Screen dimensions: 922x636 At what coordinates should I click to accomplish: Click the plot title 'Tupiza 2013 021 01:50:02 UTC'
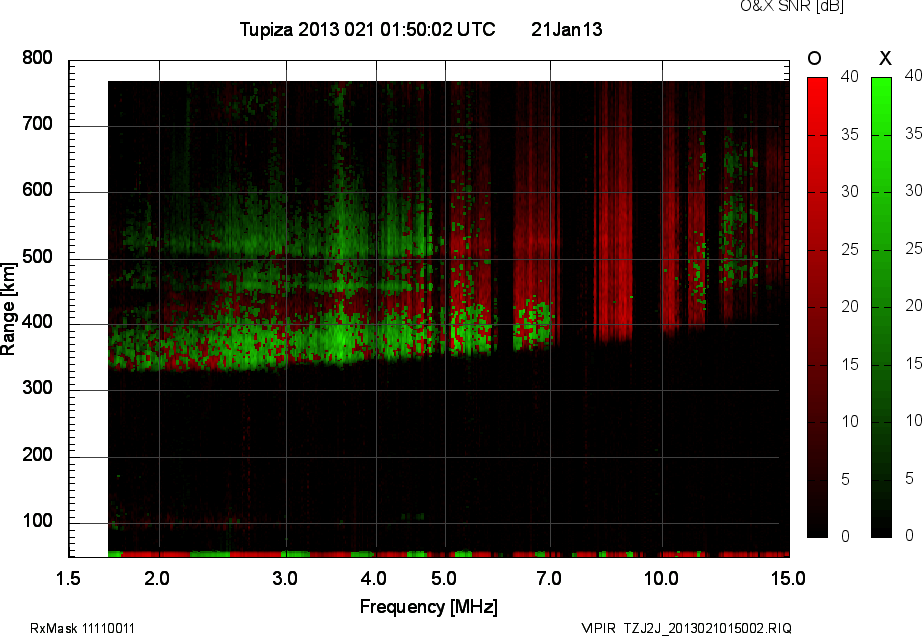click(x=368, y=29)
